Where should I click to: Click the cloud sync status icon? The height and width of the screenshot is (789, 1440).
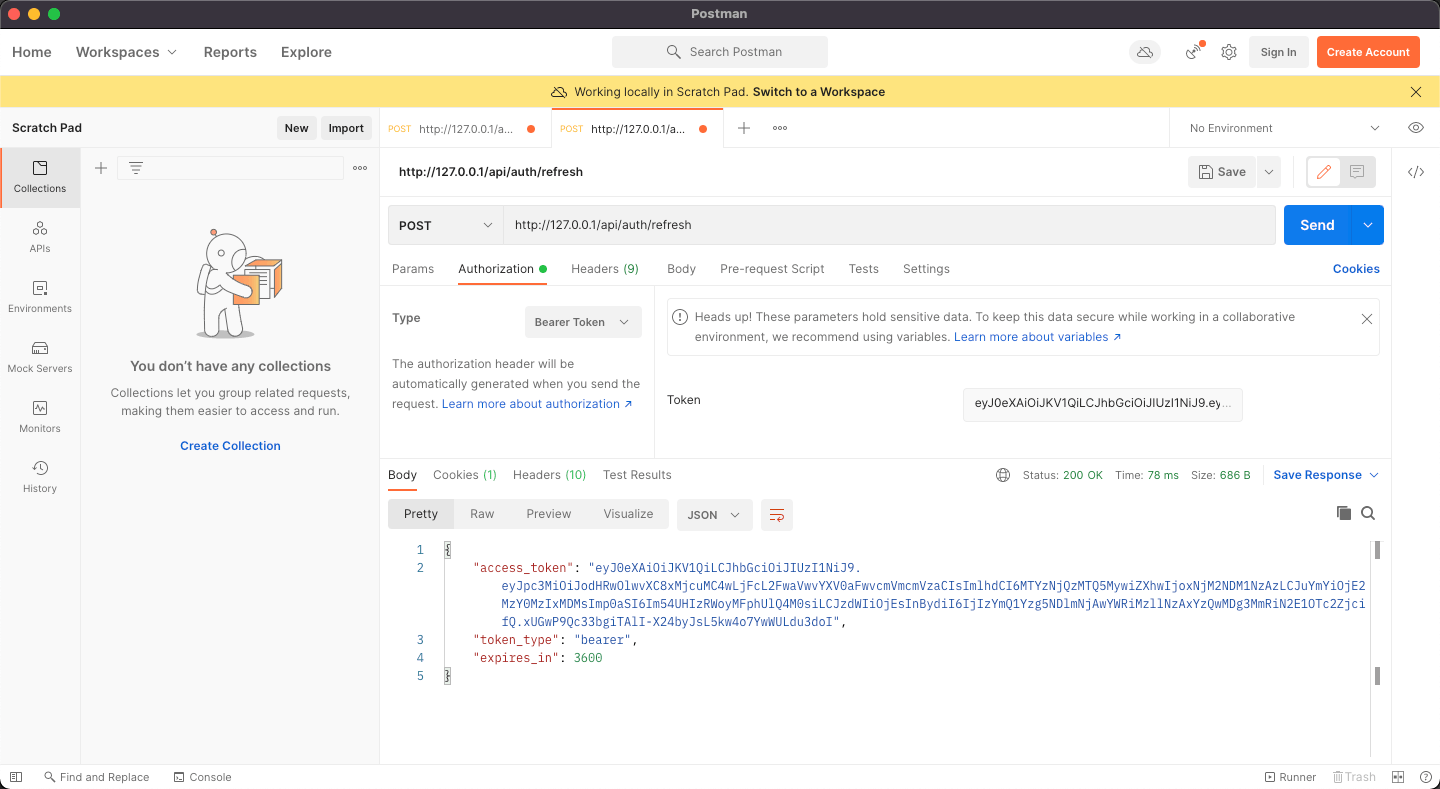point(1145,52)
